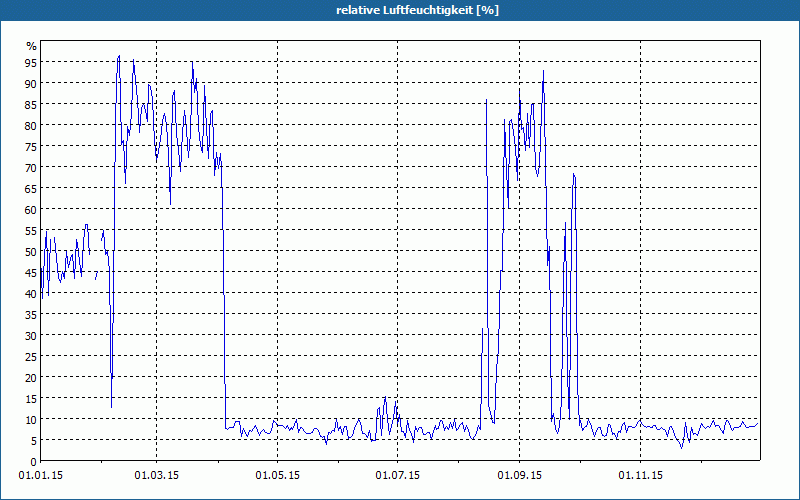
Task: Click the y-axis value '10'
Action: point(31,419)
